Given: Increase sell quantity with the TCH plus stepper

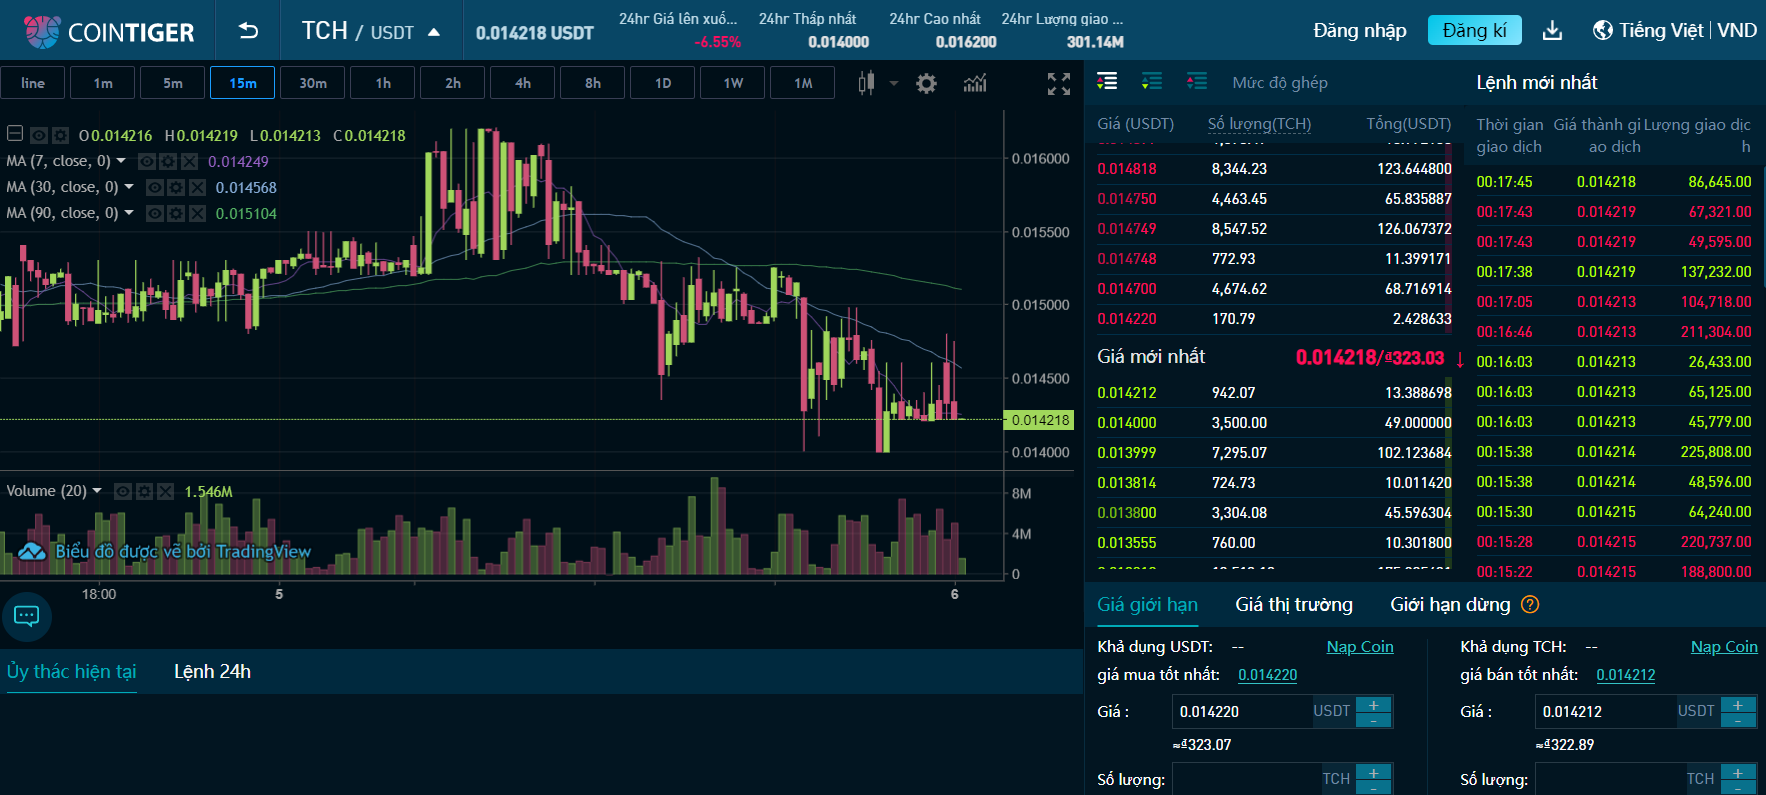Looking at the screenshot, I should click(x=1738, y=773).
